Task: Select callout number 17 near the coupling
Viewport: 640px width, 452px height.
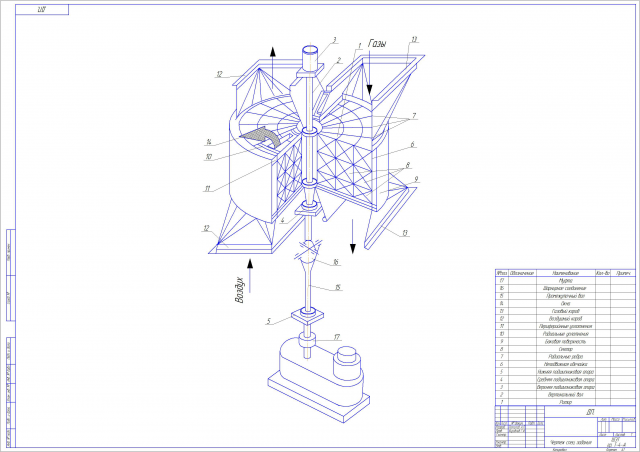Action: pyautogui.click(x=337, y=337)
